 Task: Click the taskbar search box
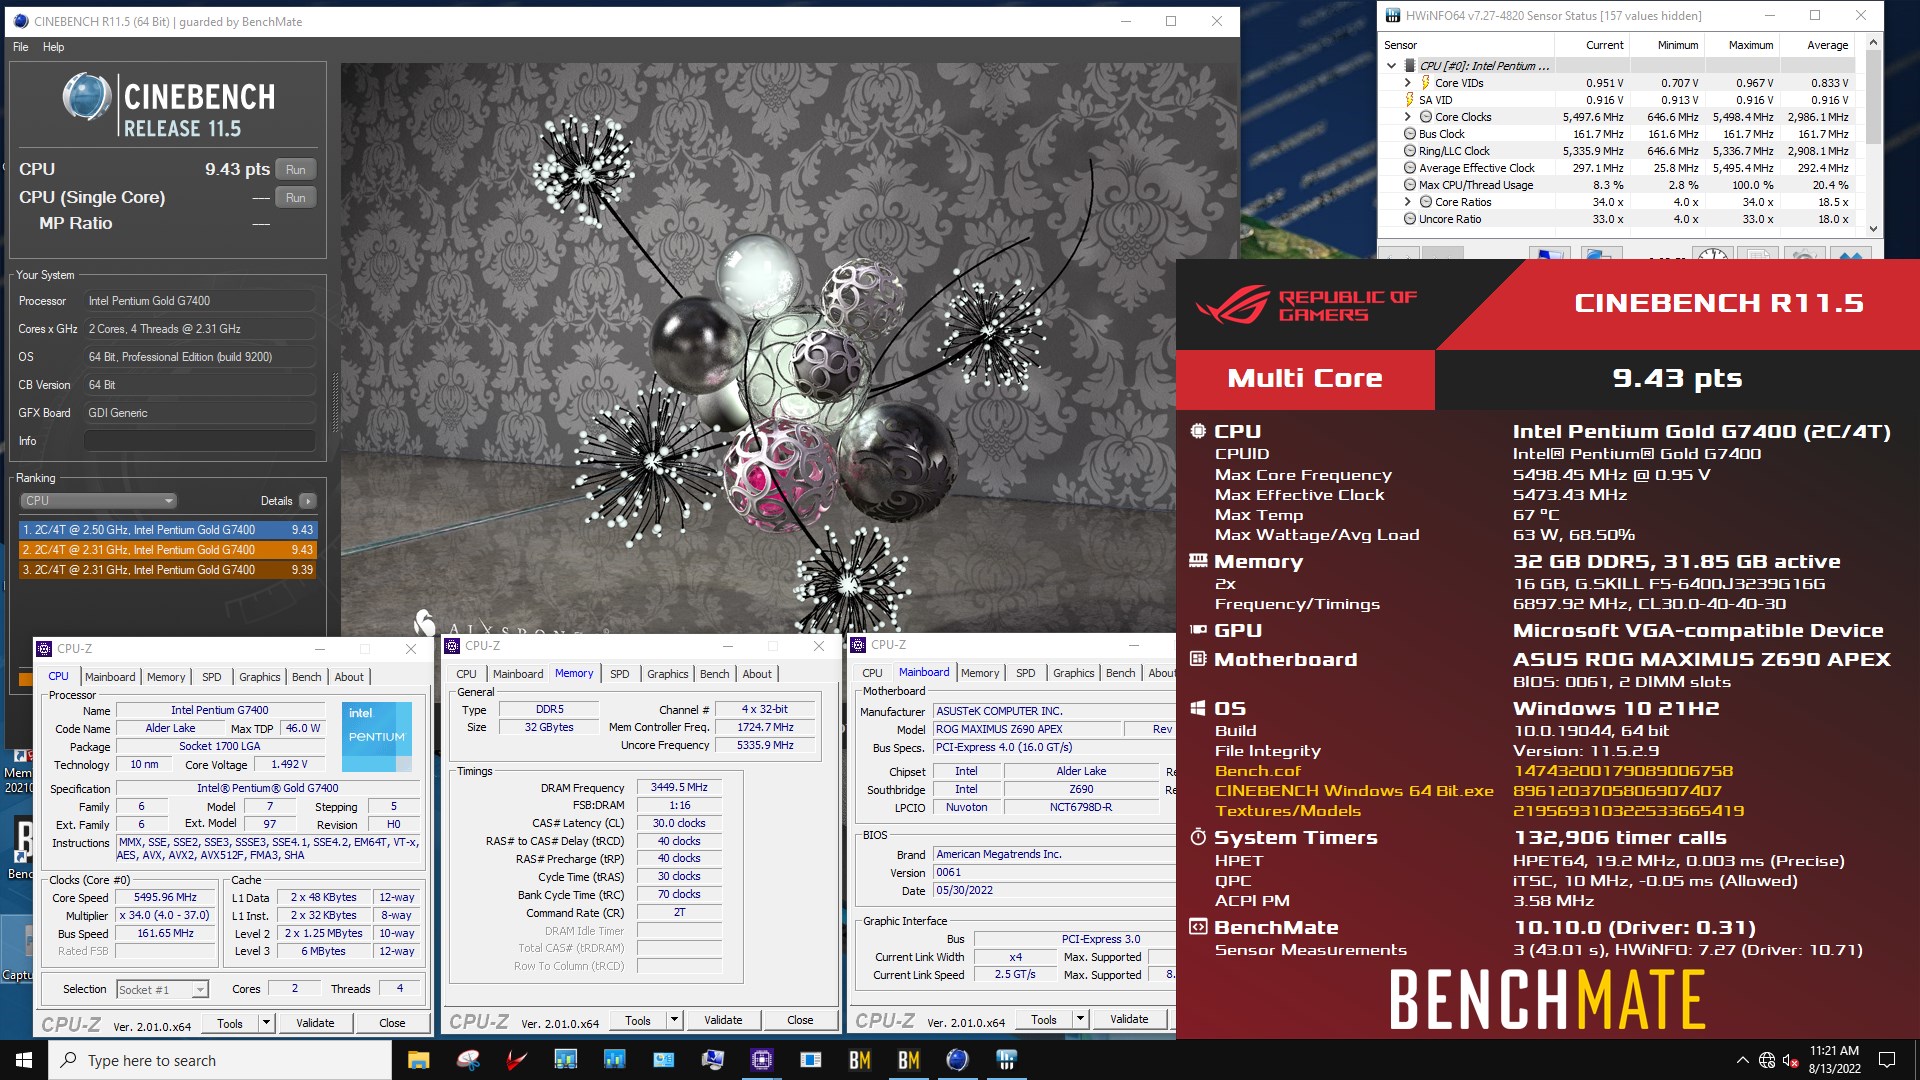tap(220, 1060)
